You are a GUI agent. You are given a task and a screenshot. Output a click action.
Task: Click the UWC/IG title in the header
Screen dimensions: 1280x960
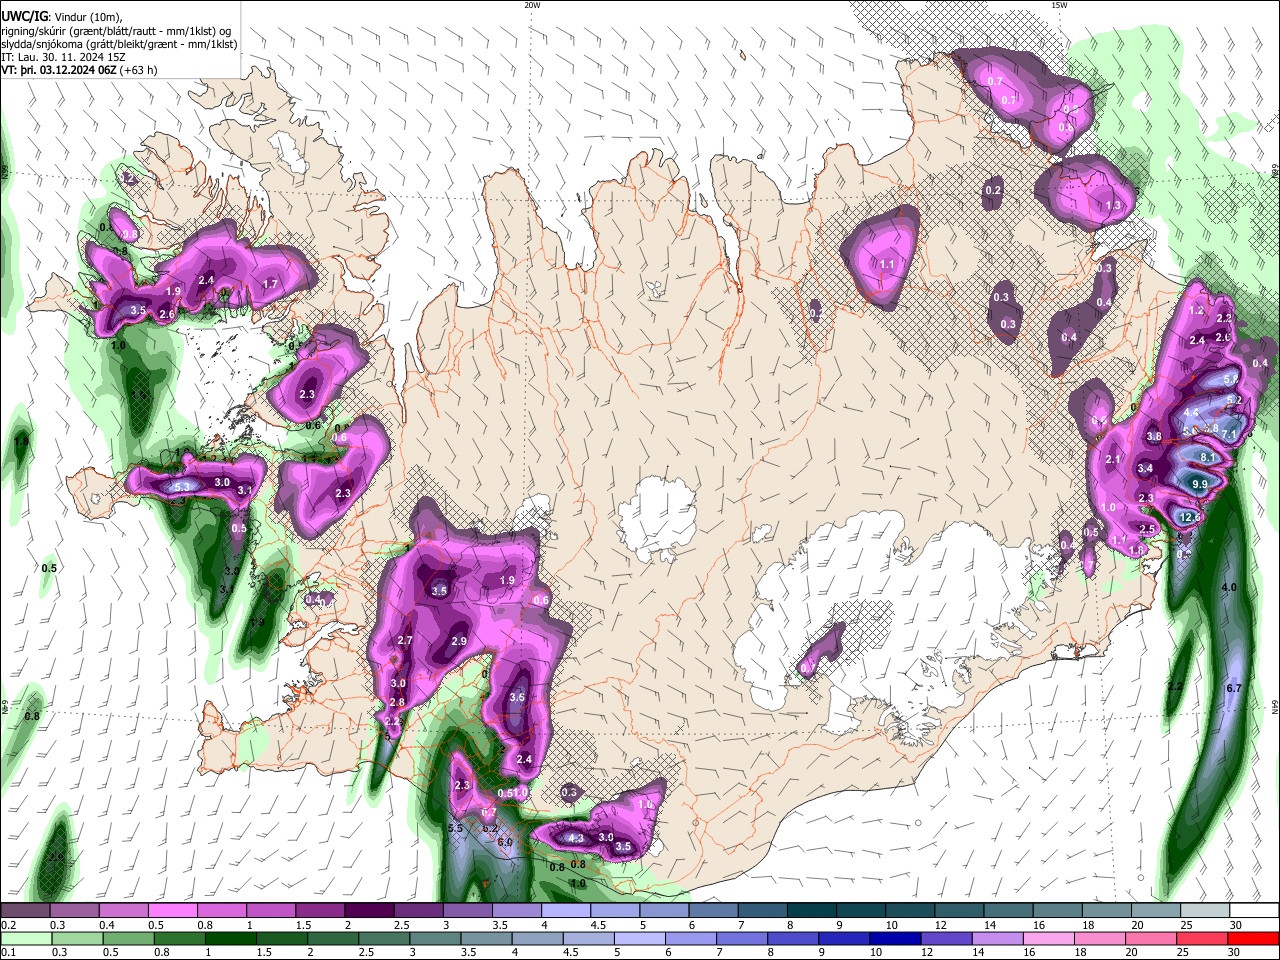pos(23,16)
